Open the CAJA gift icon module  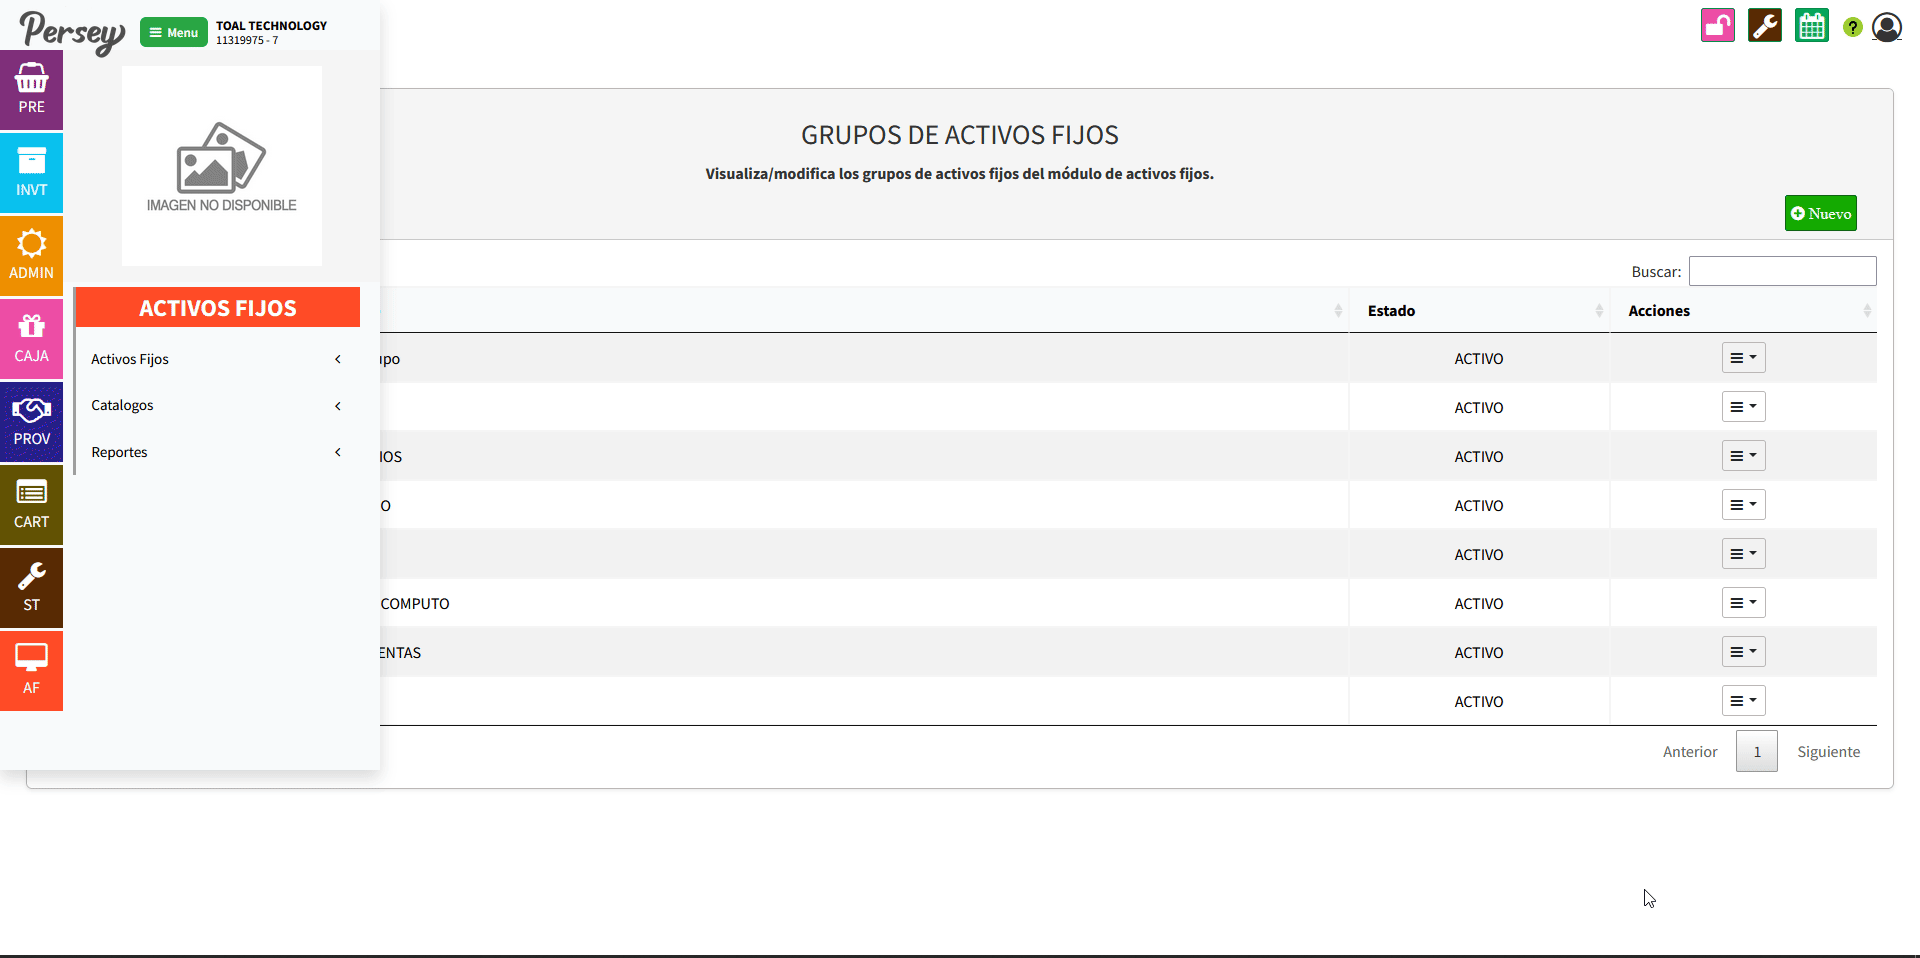[x=31, y=339]
